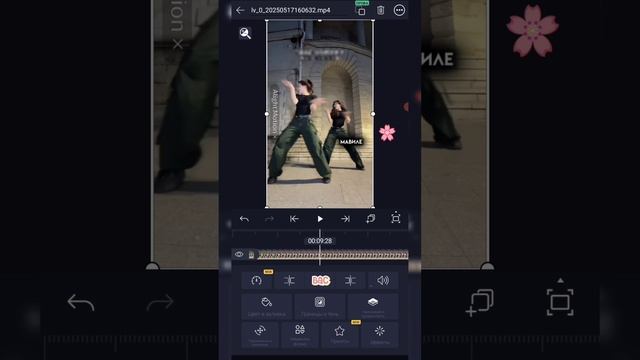
Task: Duplicate the layer with the copy icon
Action: click(x=370, y=219)
